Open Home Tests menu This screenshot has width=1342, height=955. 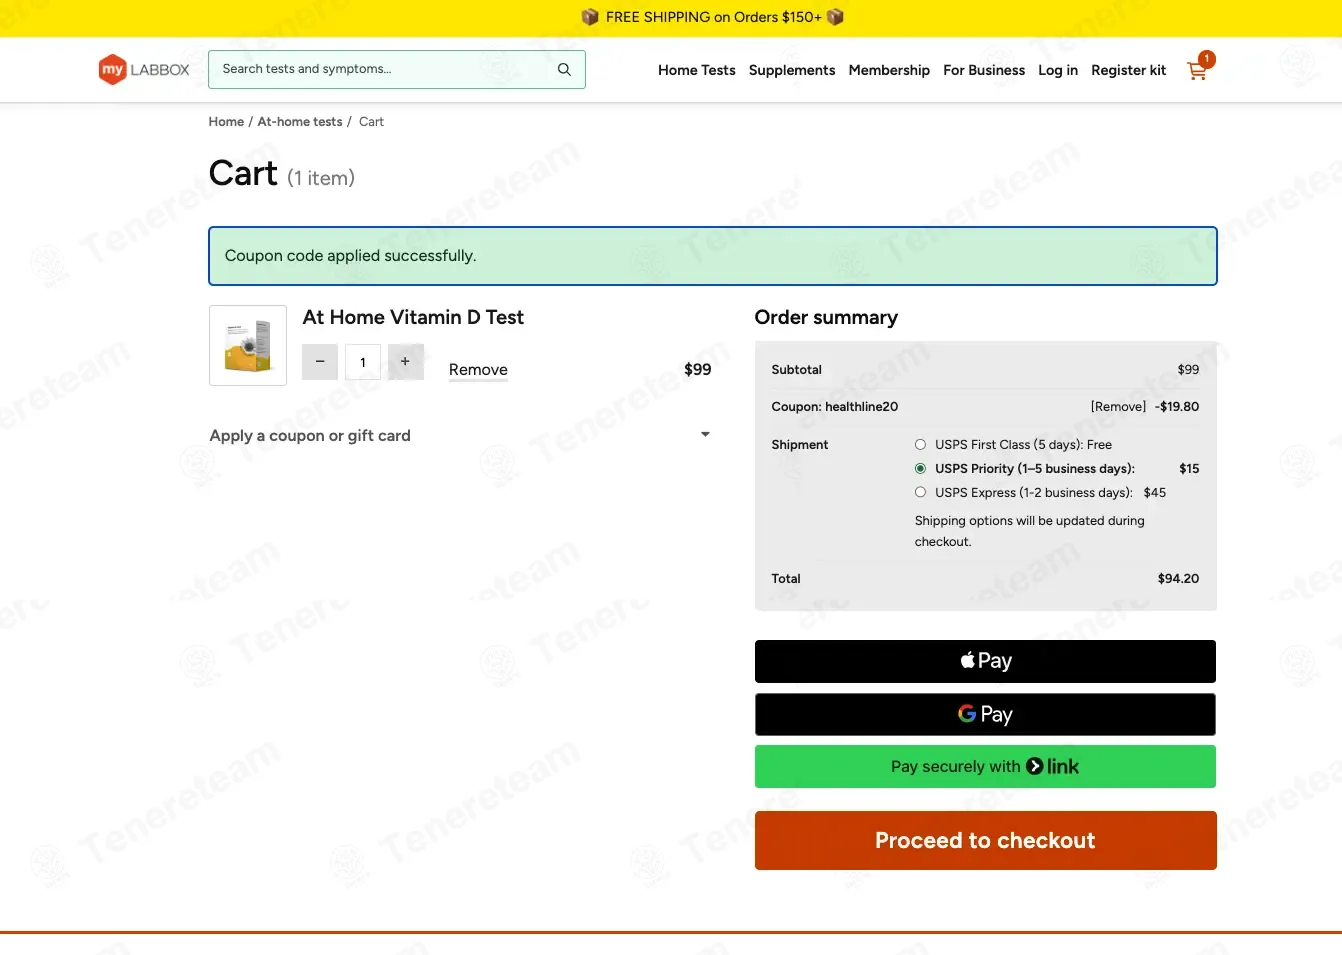pyautogui.click(x=697, y=70)
